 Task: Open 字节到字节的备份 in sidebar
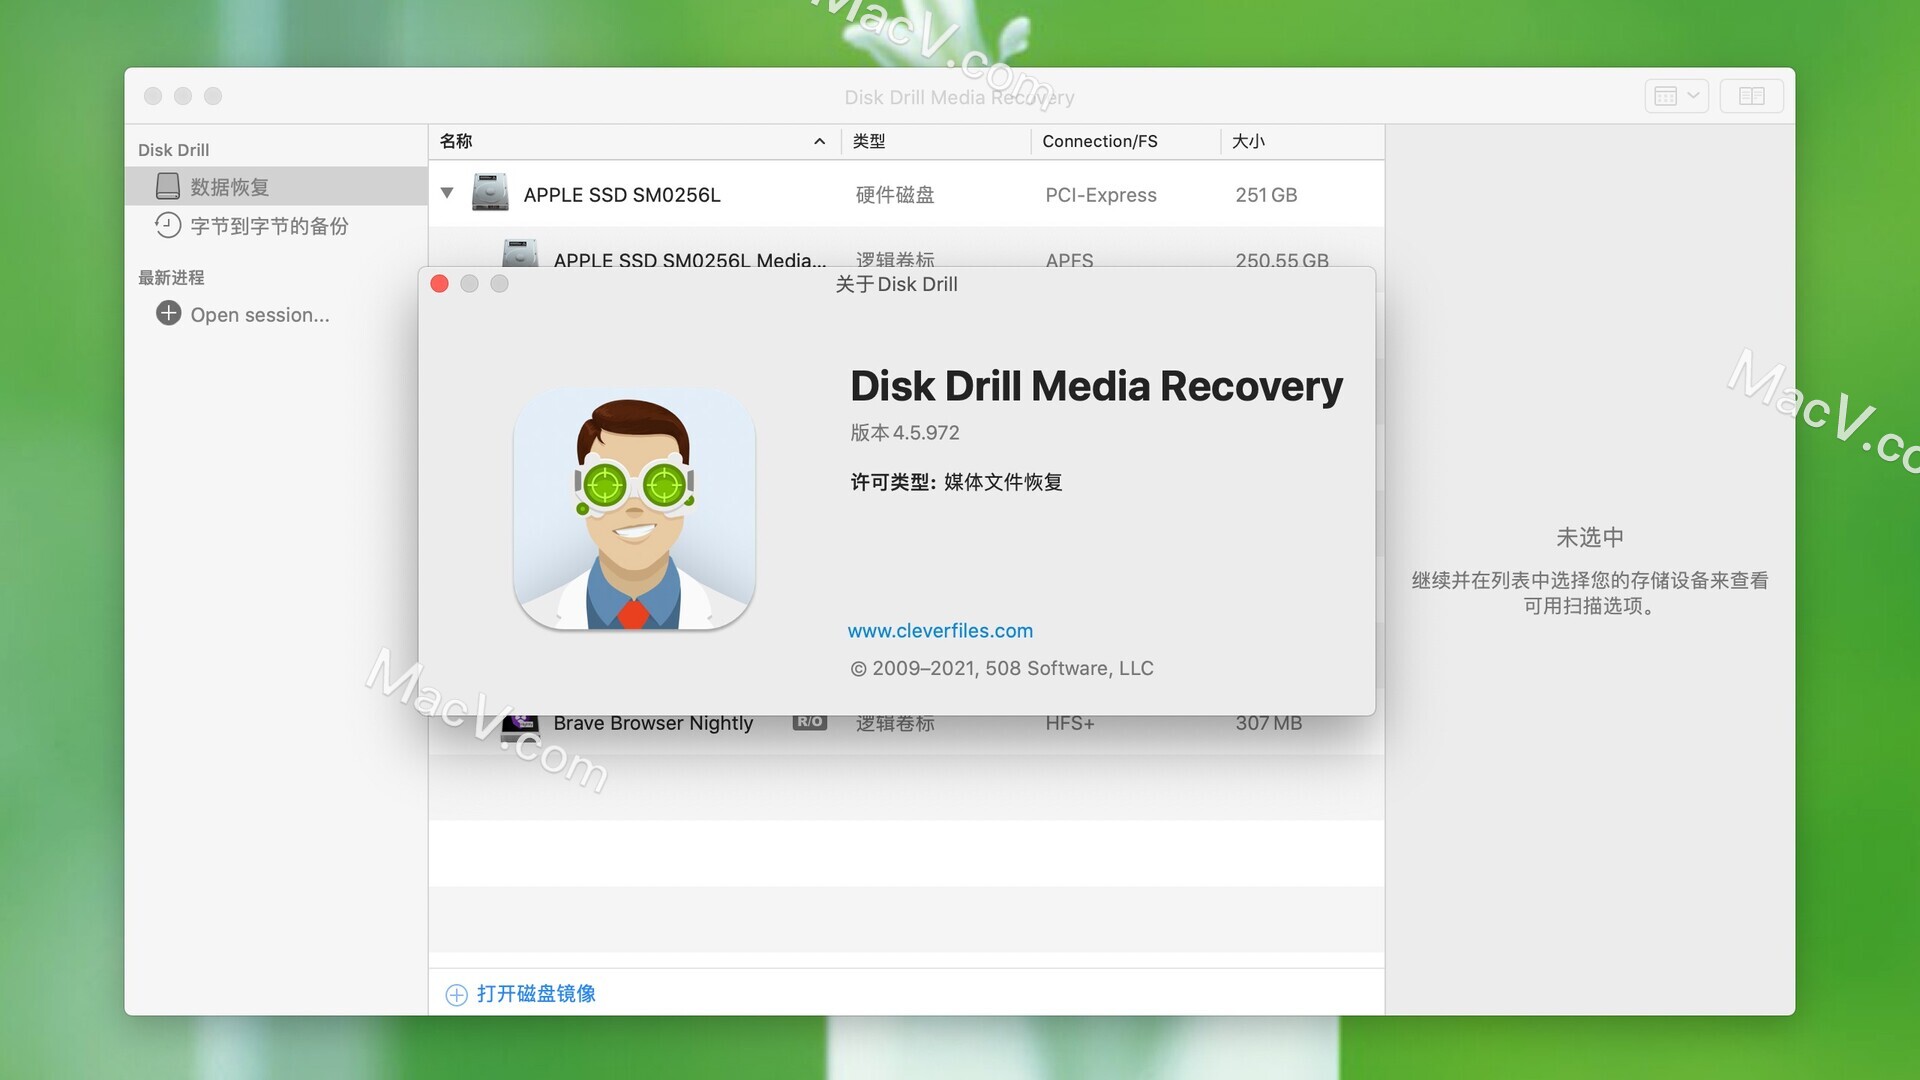coord(269,226)
